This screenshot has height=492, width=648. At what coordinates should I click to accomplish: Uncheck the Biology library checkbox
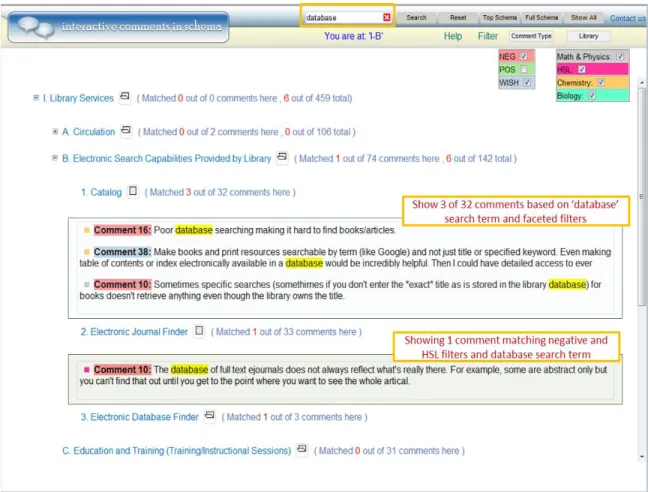592,95
